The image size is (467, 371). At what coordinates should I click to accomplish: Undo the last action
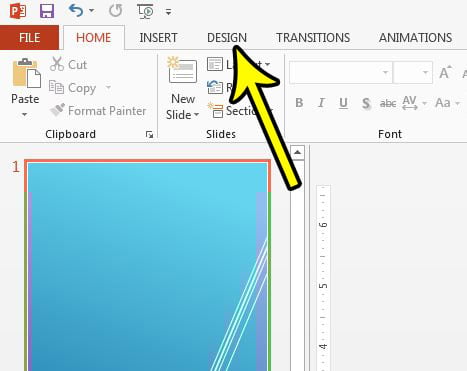[x=76, y=11]
